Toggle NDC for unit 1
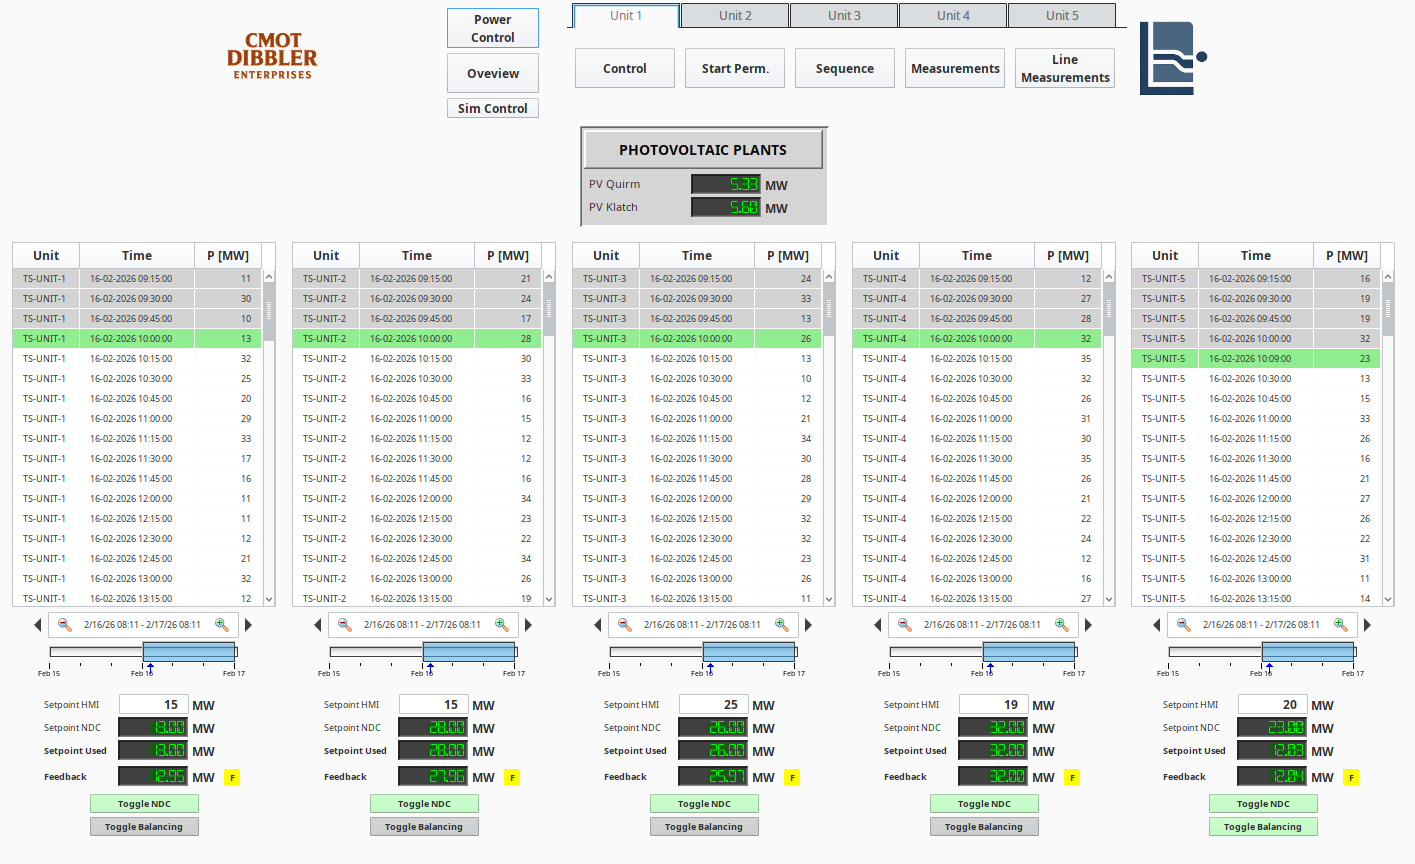 click(x=144, y=804)
